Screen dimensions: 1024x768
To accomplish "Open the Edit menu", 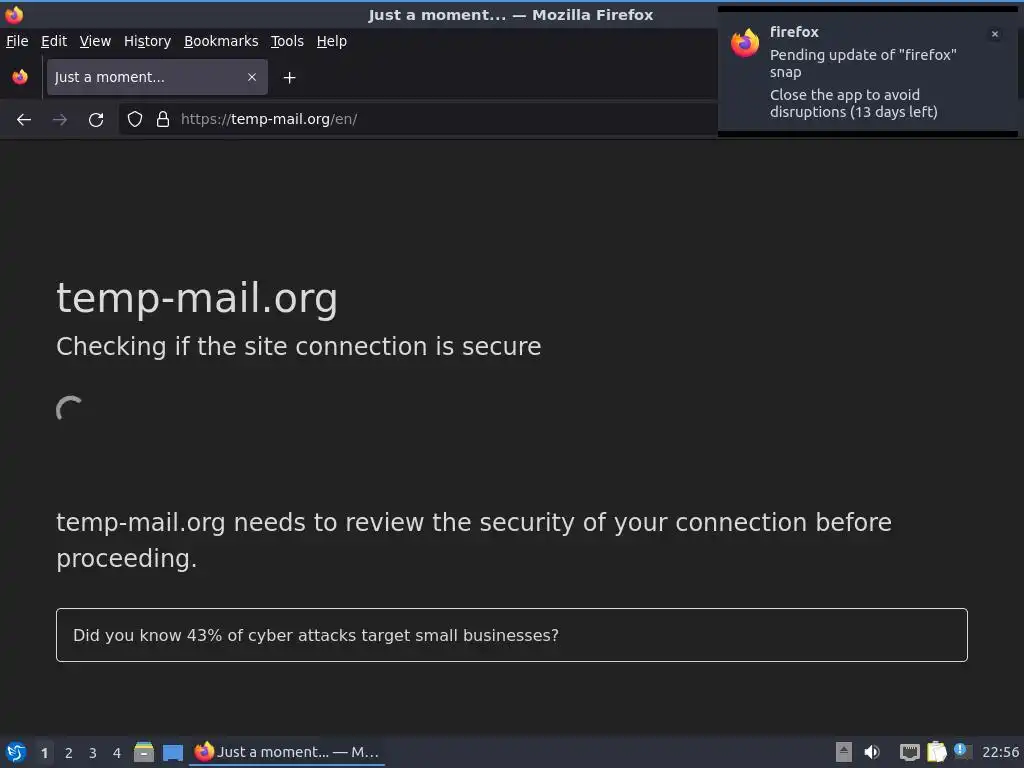I will 54,41.
